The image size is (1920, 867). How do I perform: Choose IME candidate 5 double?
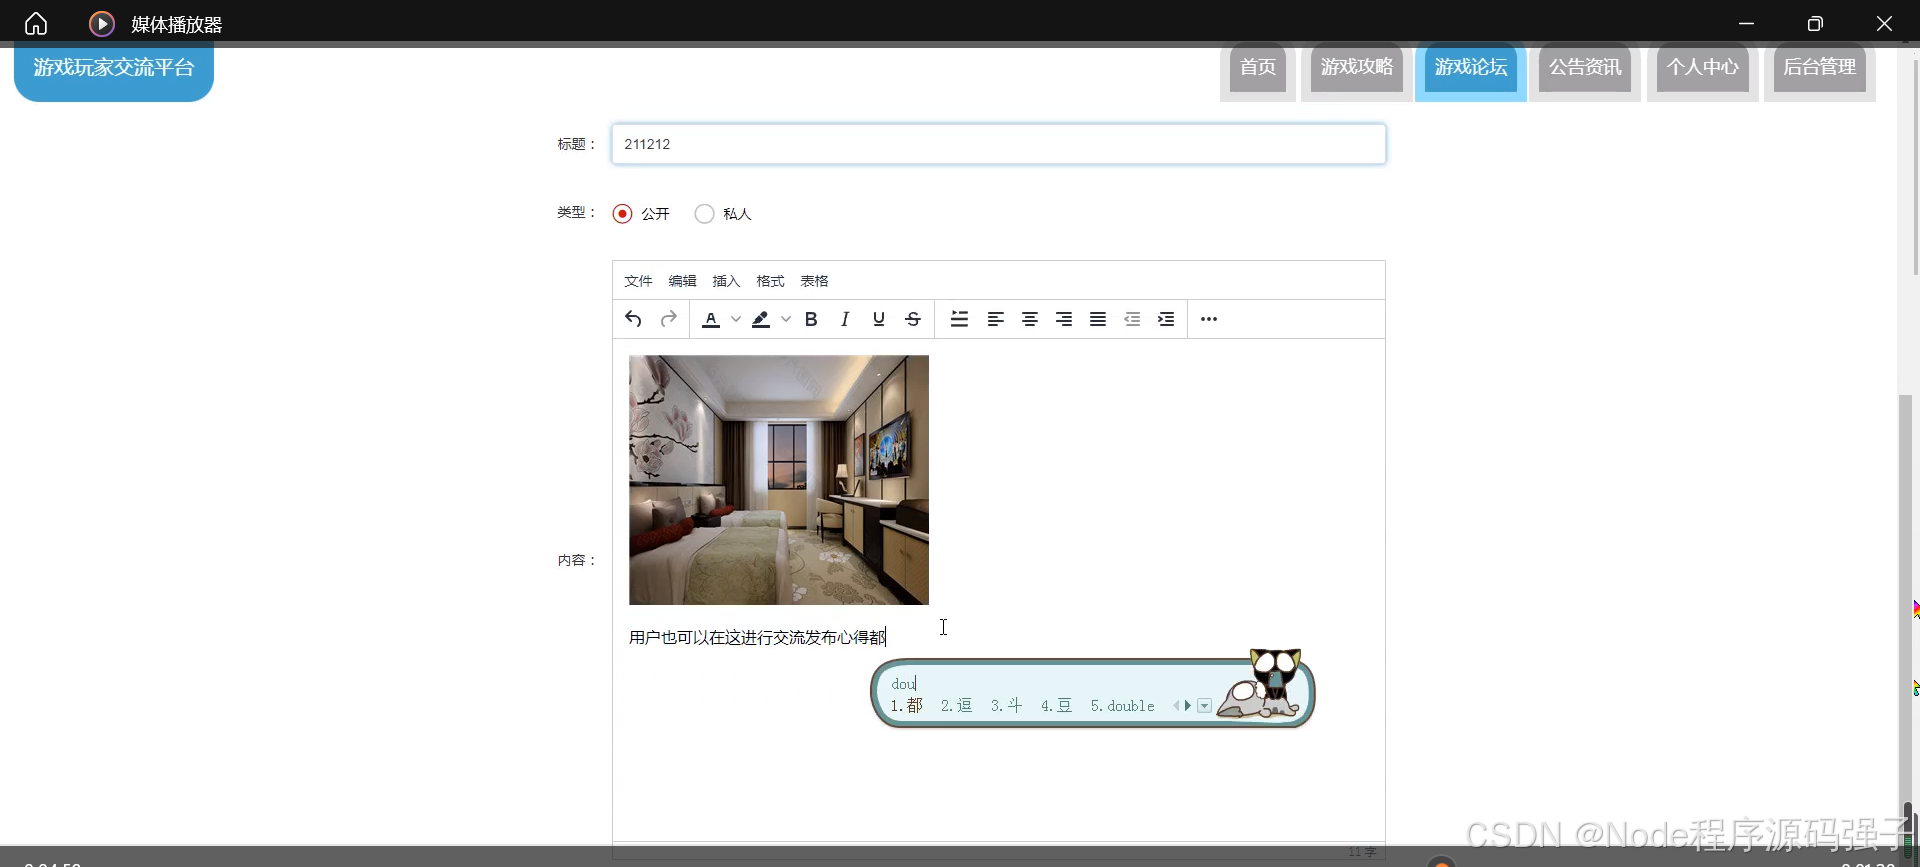point(1123,706)
